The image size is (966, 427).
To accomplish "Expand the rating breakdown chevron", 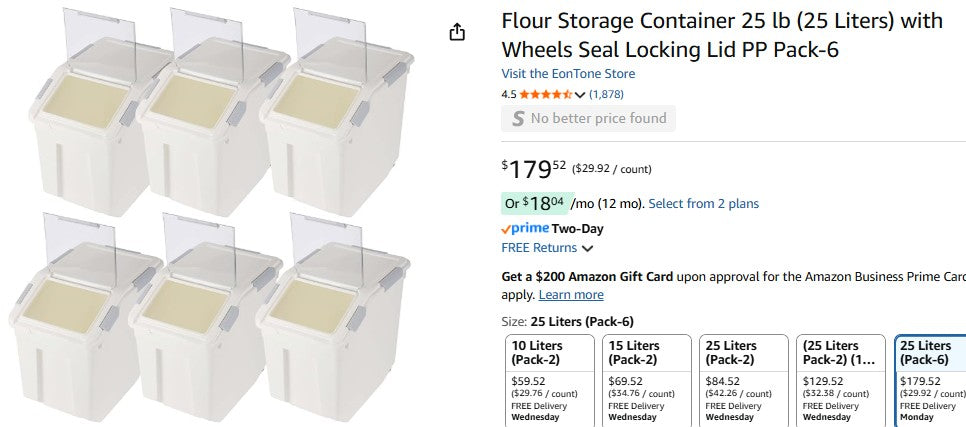I will point(580,95).
